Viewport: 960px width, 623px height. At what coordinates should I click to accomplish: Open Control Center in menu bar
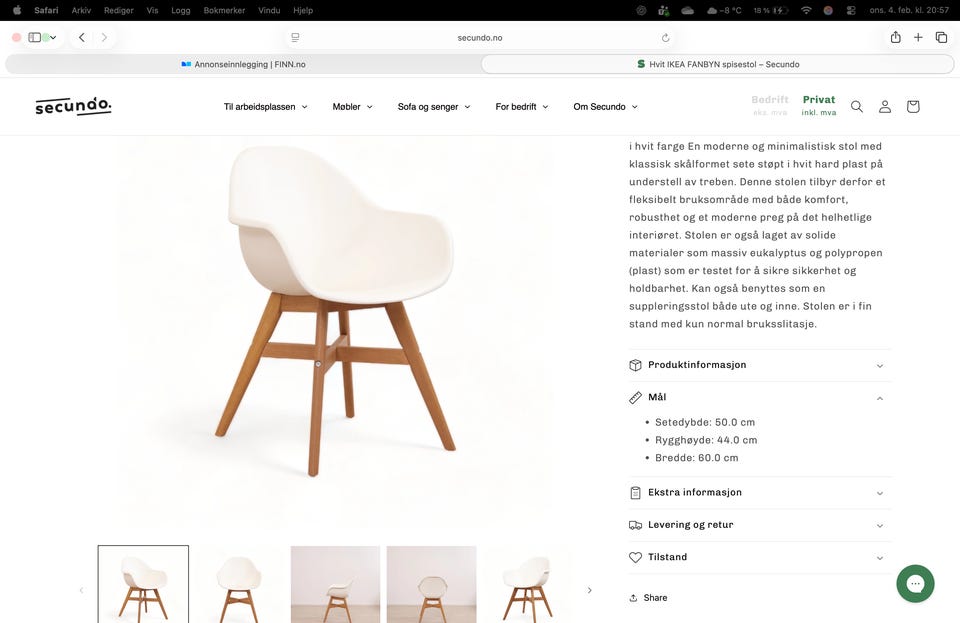(x=851, y=10)
